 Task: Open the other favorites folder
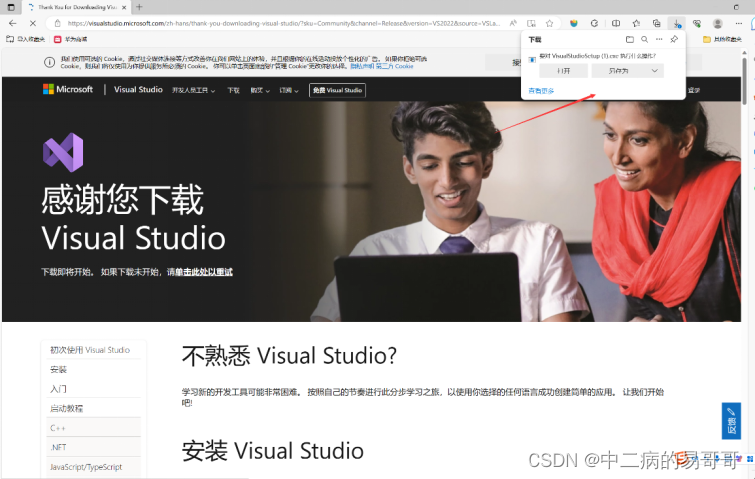722,39
